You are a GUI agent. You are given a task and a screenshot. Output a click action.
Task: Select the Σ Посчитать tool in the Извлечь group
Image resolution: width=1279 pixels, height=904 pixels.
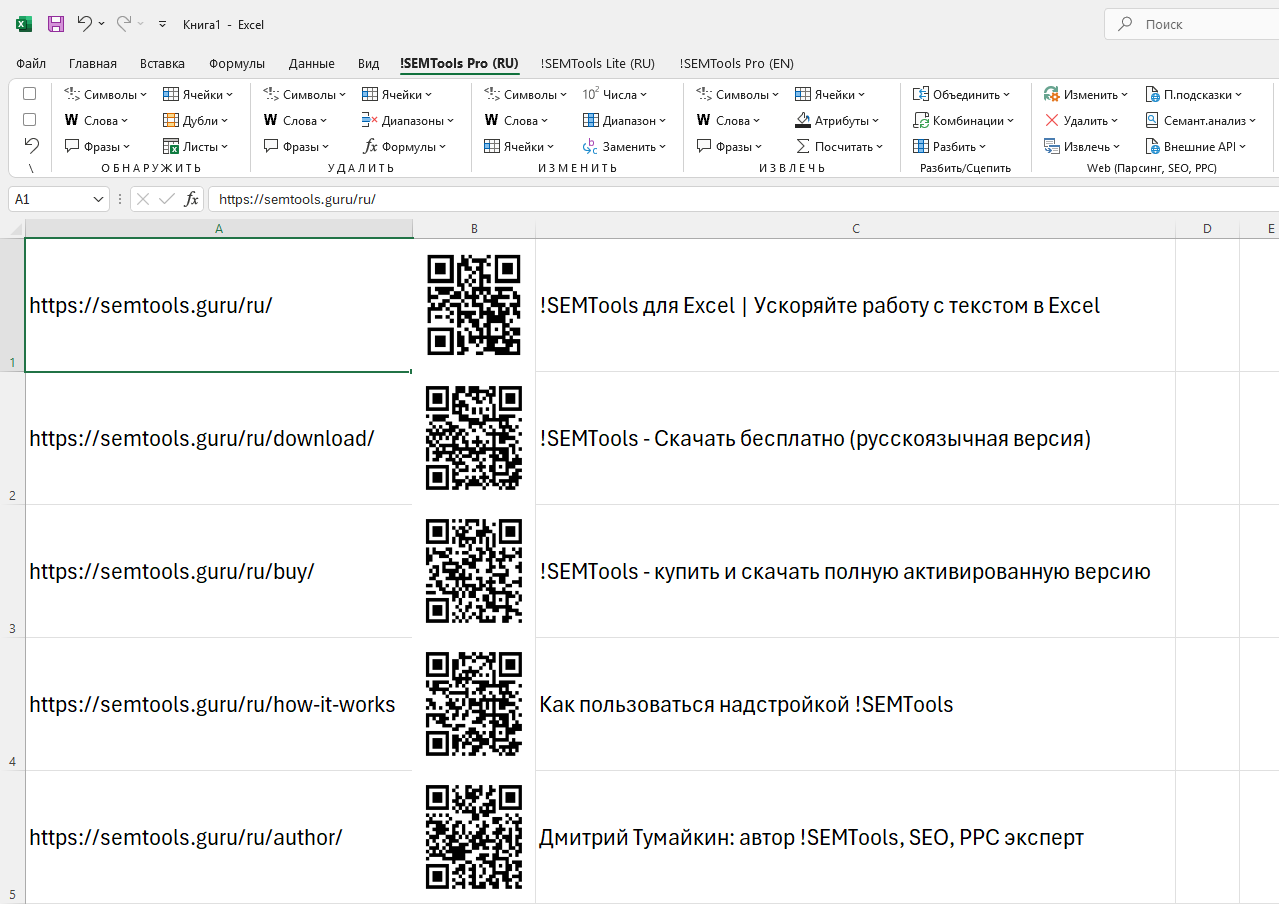(x=836, y=146)
